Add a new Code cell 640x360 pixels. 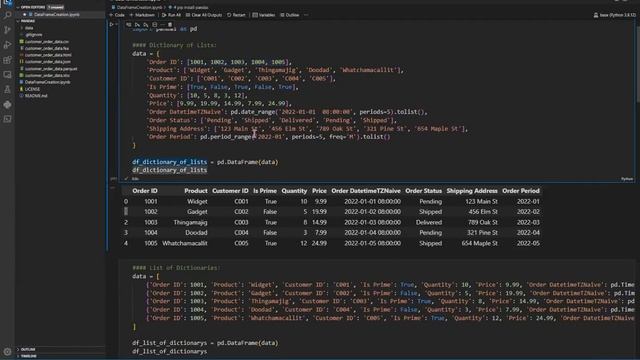(117, 15)
